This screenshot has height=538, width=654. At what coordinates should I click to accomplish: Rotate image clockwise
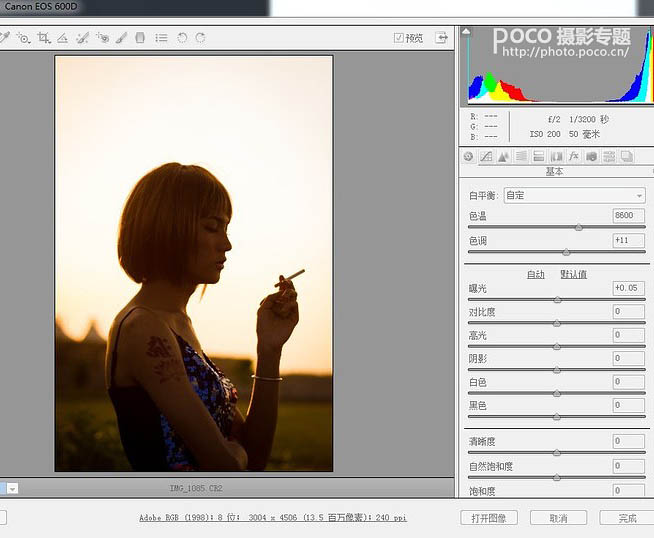(200, 38)
